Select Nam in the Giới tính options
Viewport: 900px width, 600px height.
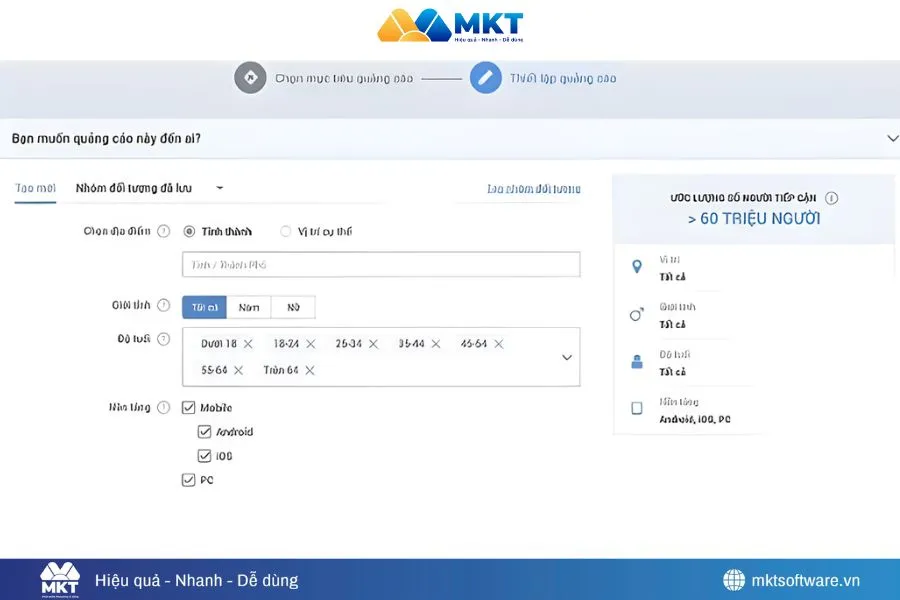point(248,306)
